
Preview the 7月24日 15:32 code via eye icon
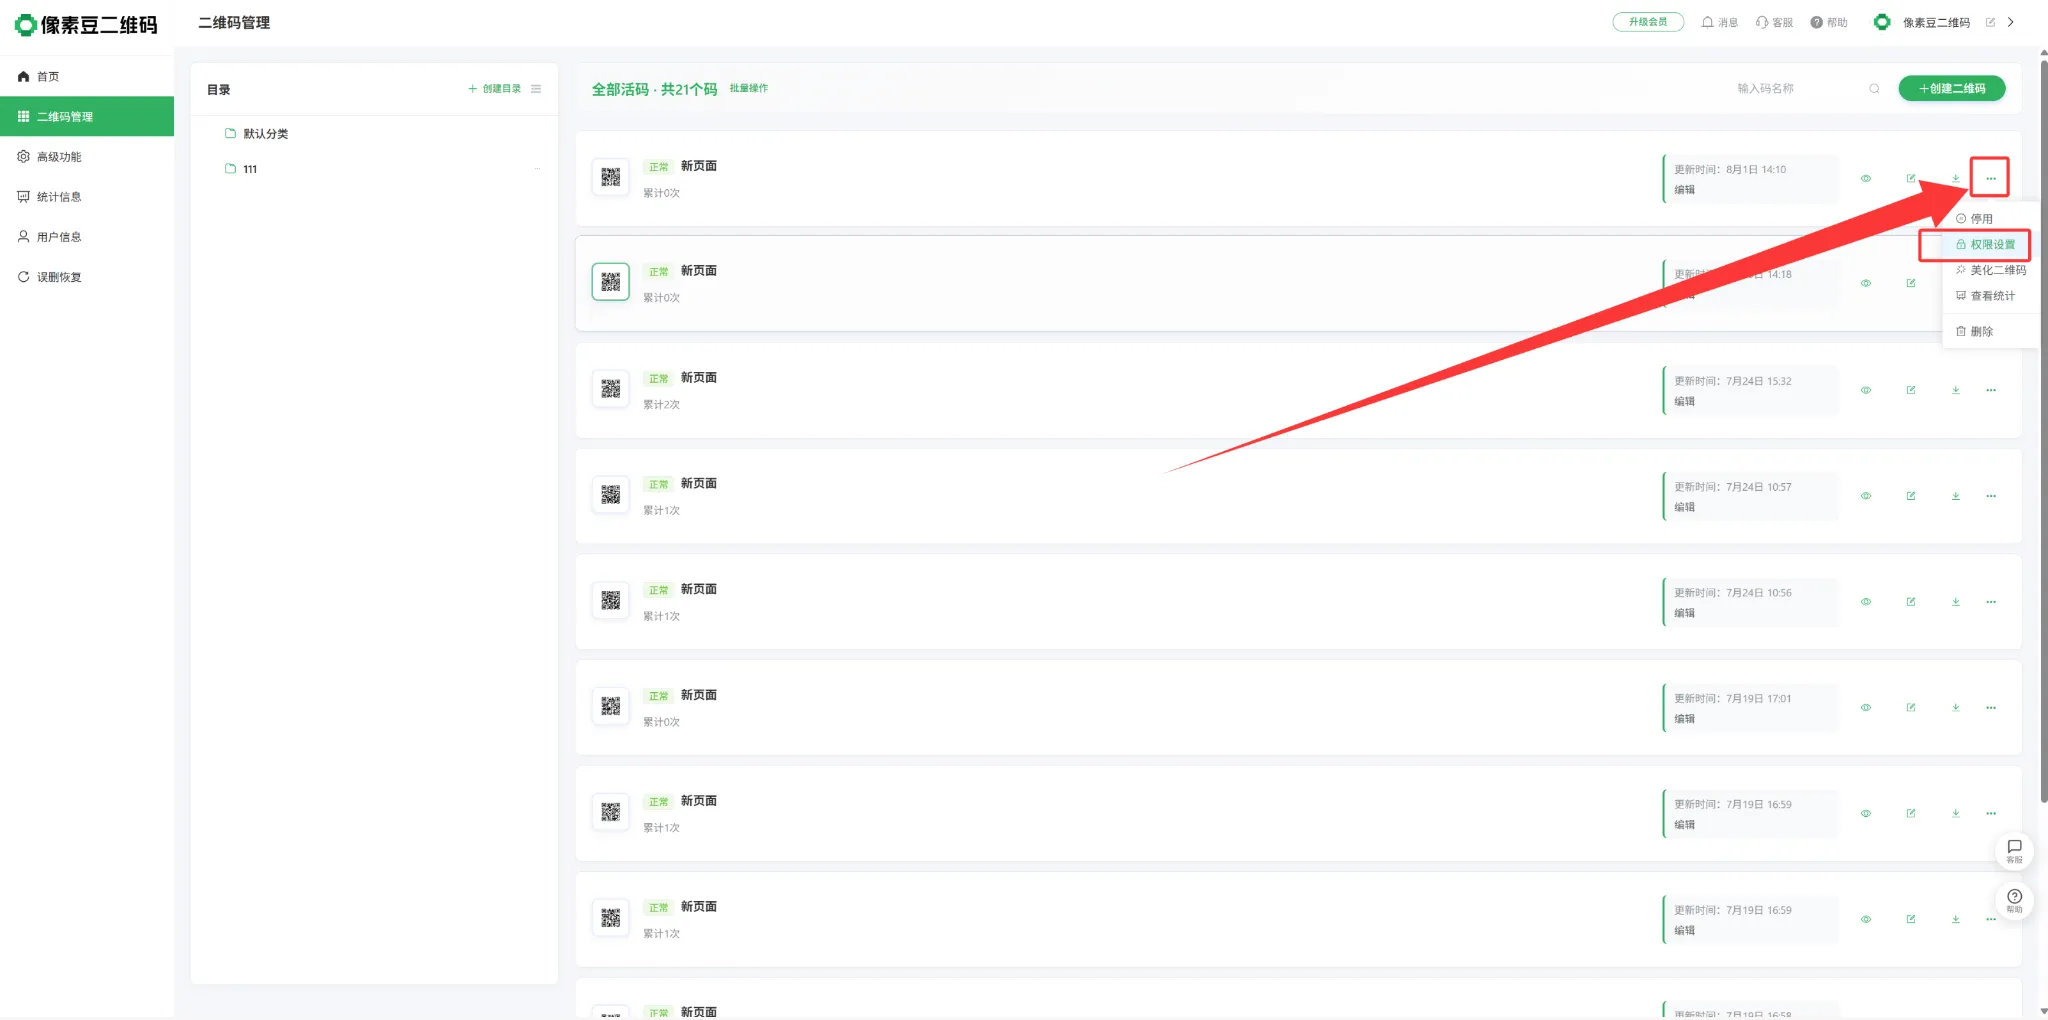pos(1866,391)
